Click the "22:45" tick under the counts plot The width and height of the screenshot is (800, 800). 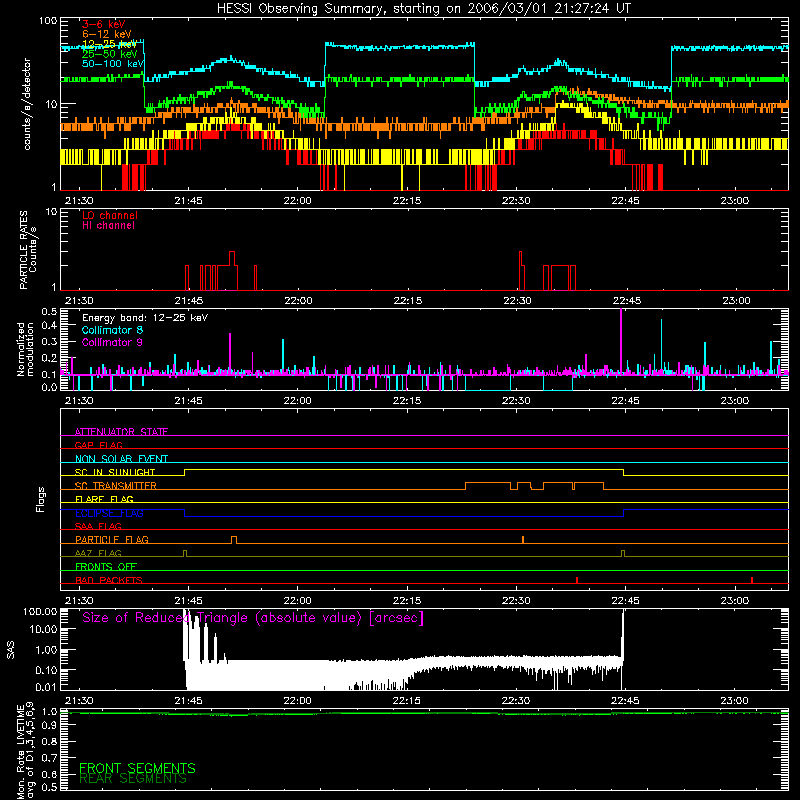[625, 201]
